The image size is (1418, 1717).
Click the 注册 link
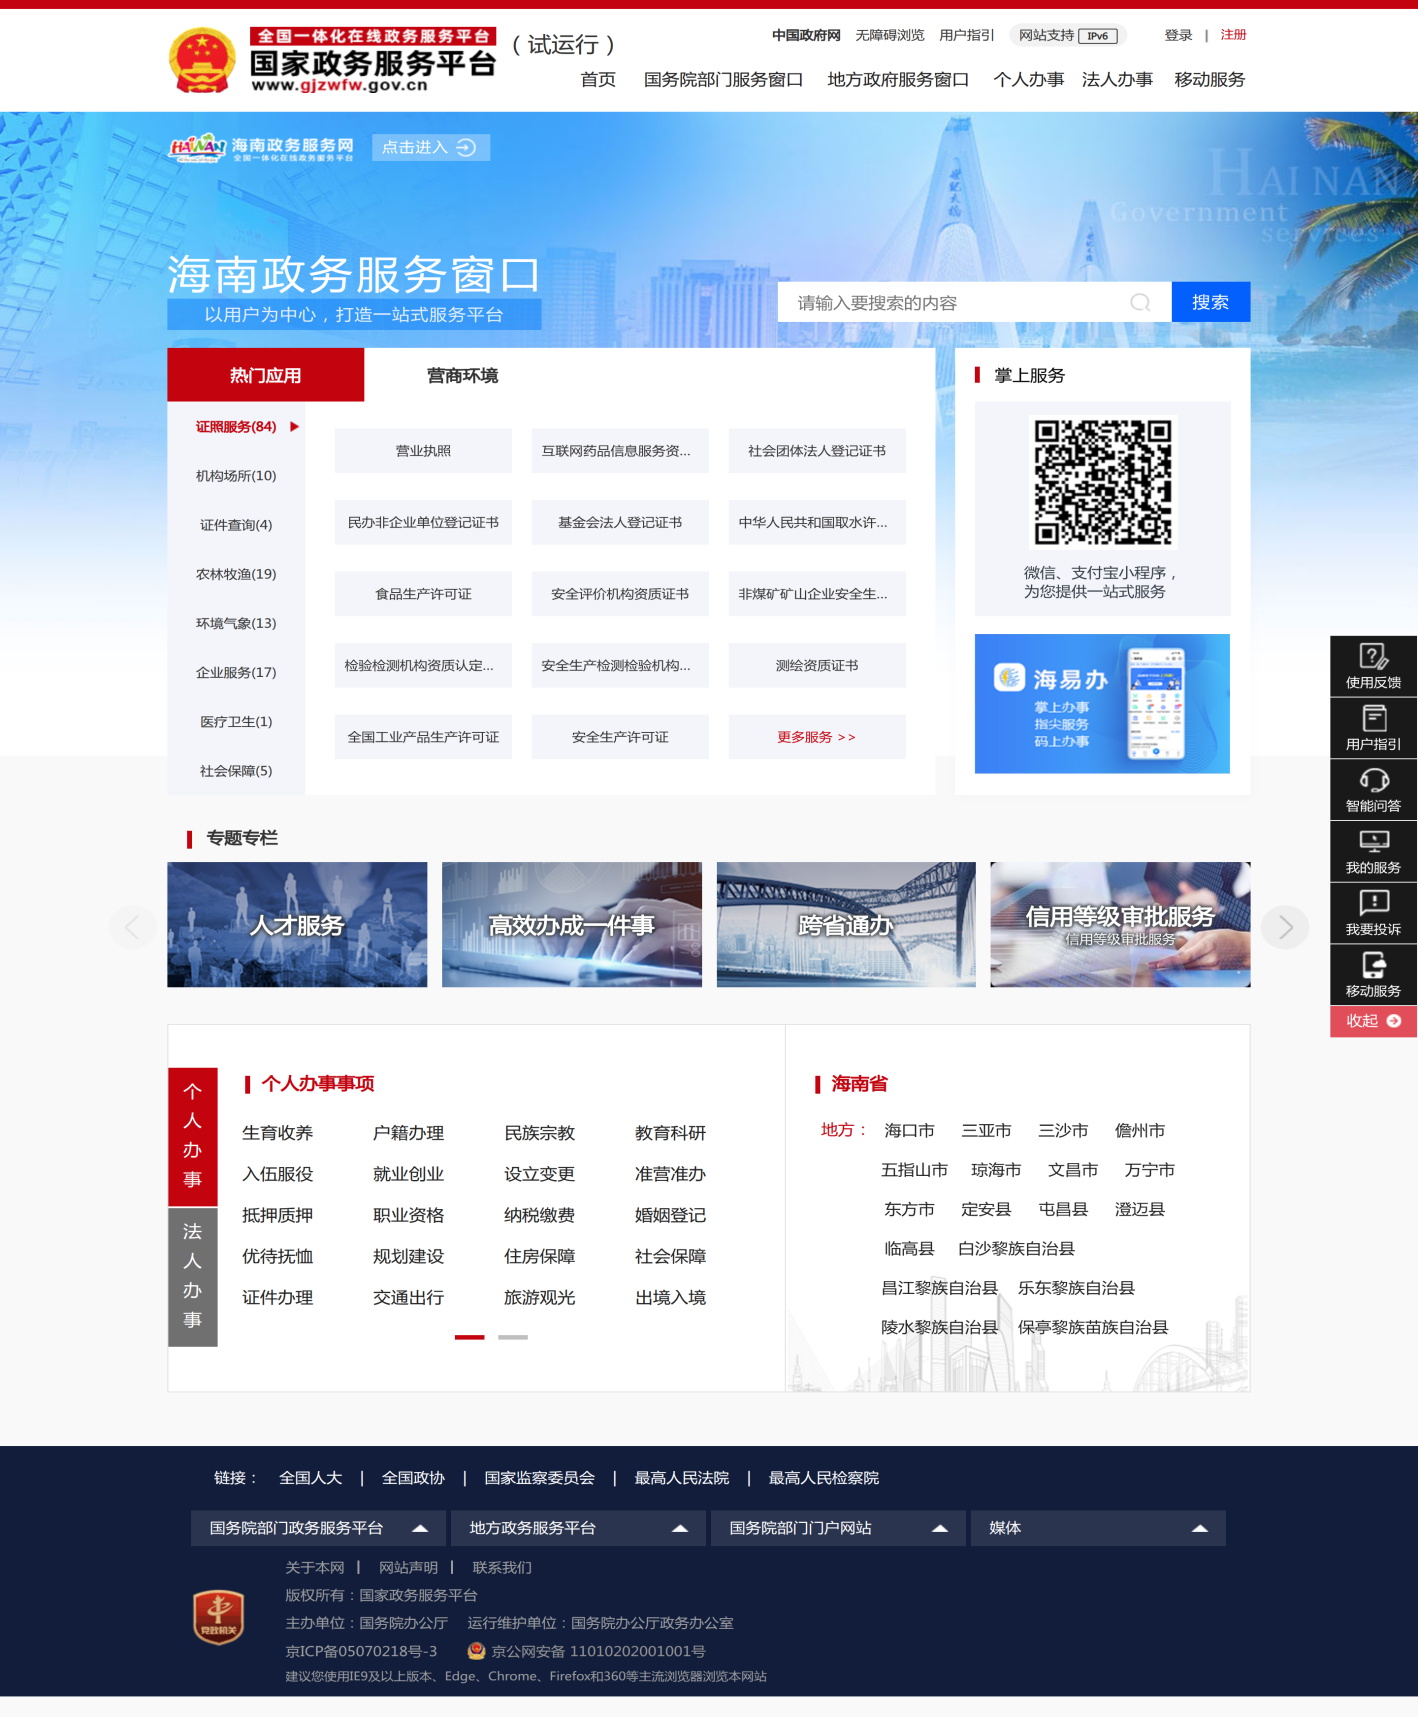click(1233, 35)
